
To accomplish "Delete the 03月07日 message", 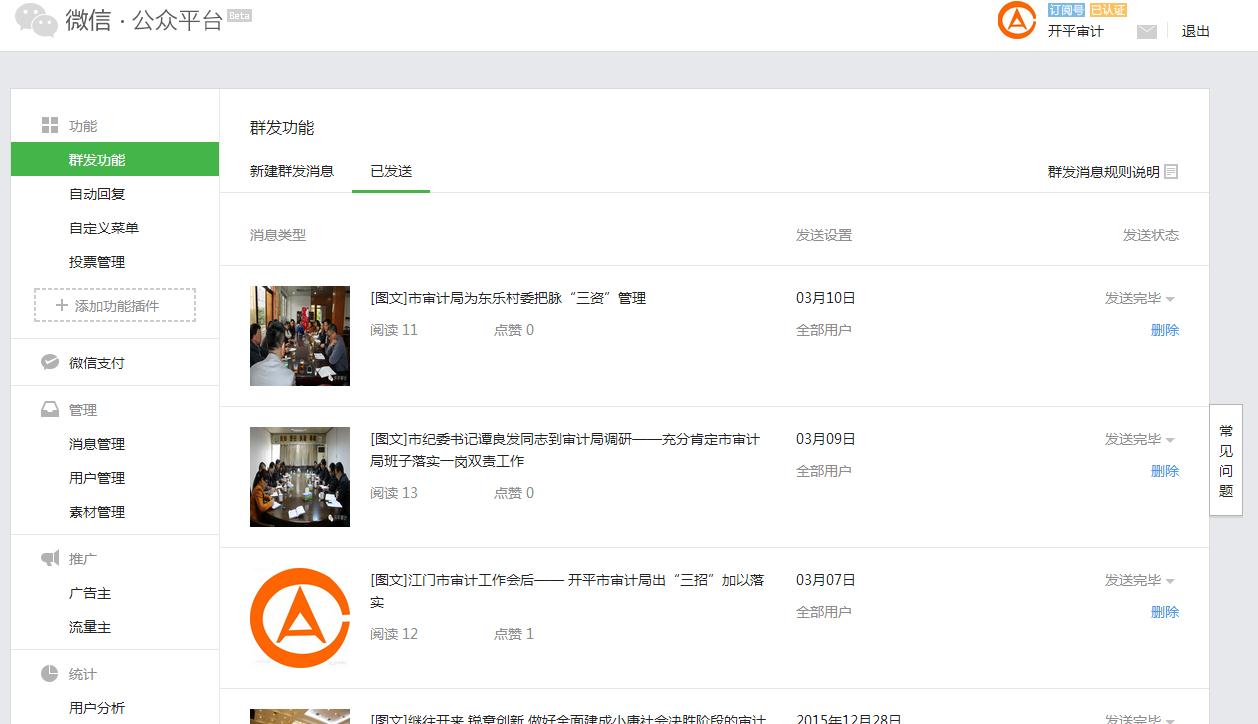I will point(1165,612).
